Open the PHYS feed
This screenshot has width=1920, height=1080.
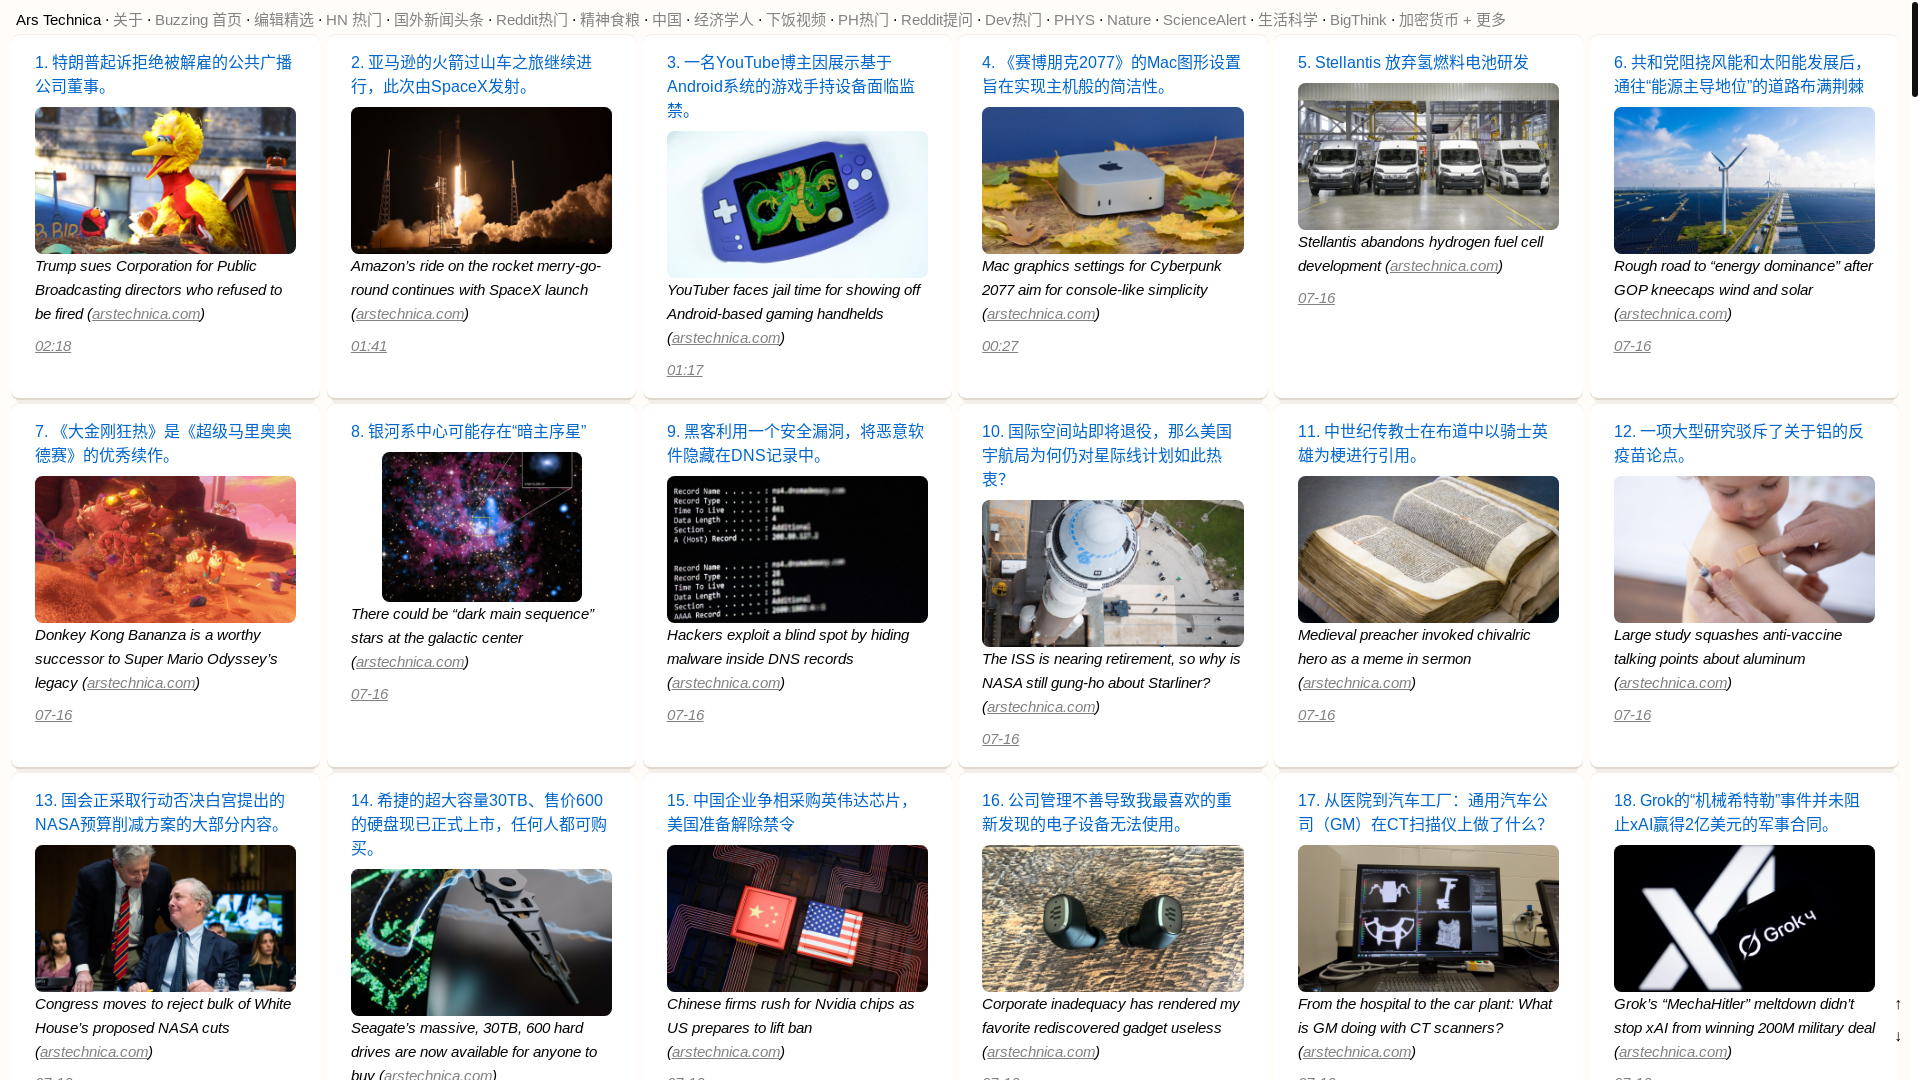click(1074, 19)
